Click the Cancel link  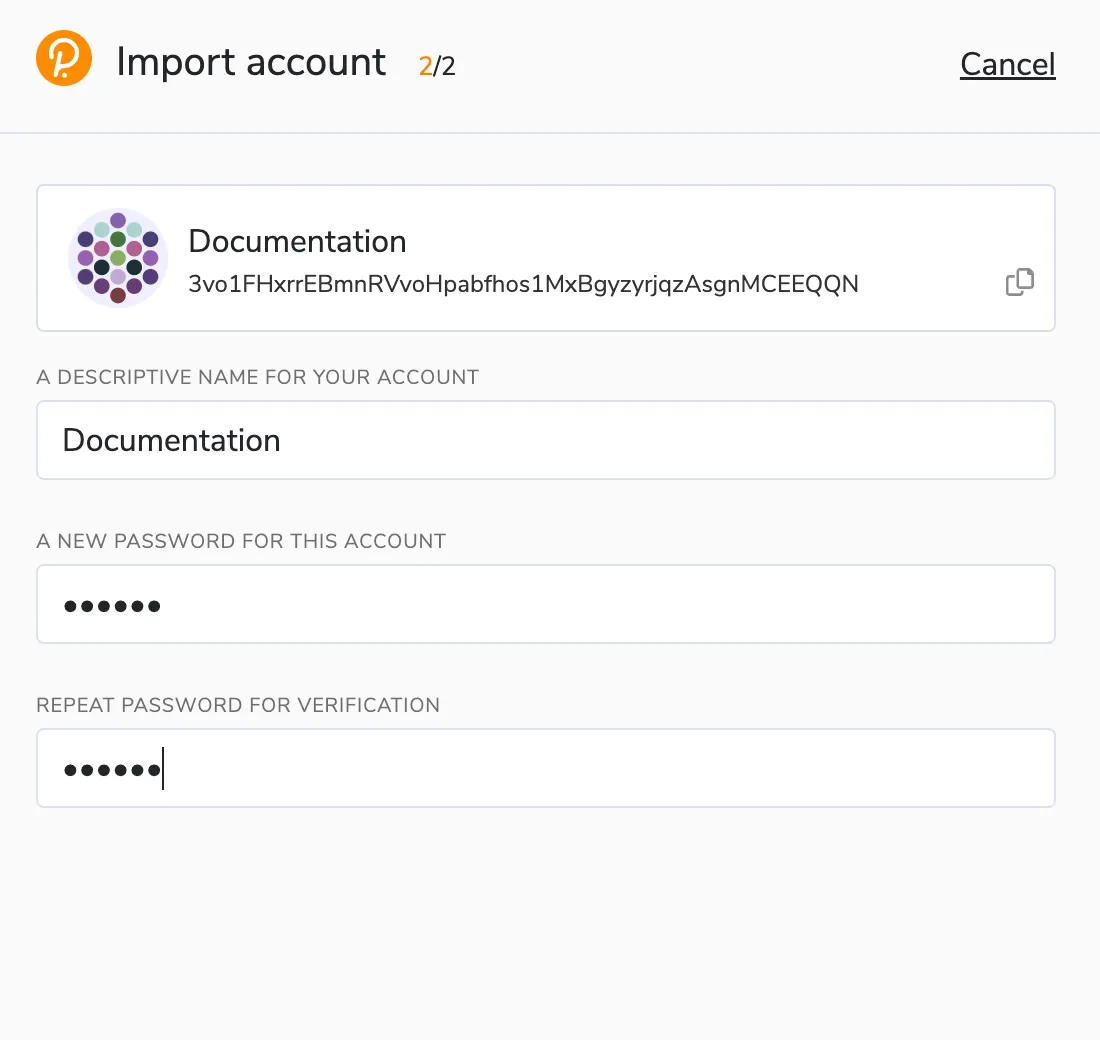click(1007, 64)
